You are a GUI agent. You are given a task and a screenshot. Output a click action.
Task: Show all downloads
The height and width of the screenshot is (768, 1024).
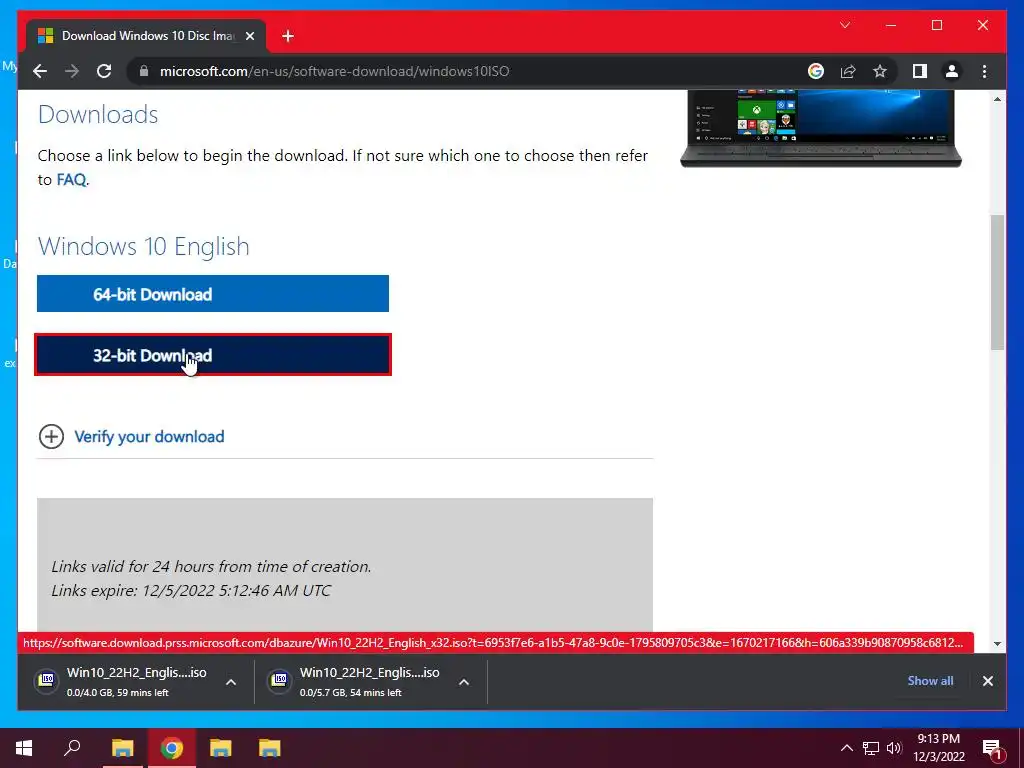point(930,680)
